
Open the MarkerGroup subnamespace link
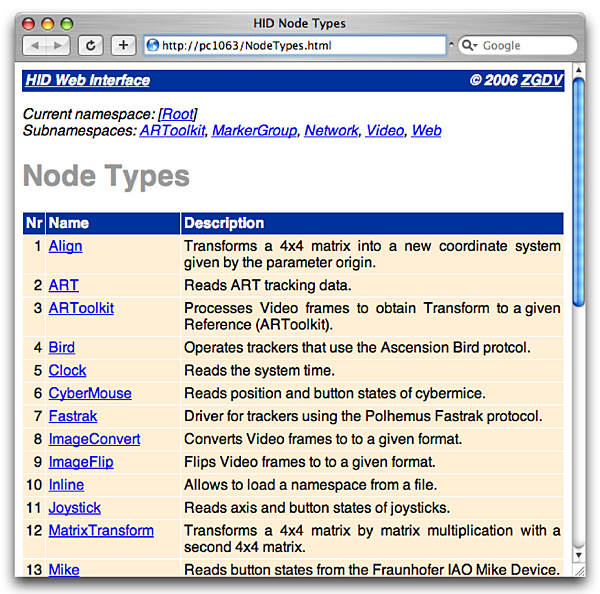pyautogui.click(x=254, y=131)
